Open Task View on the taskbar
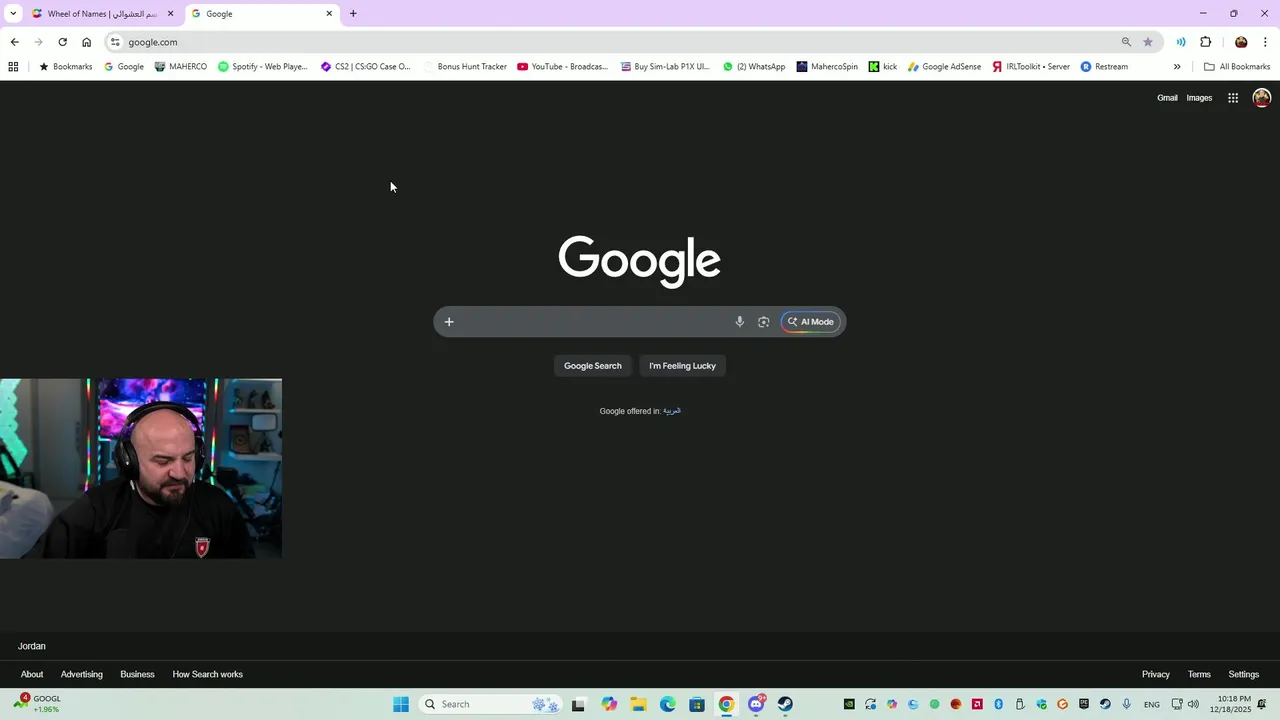 point(578,704)
